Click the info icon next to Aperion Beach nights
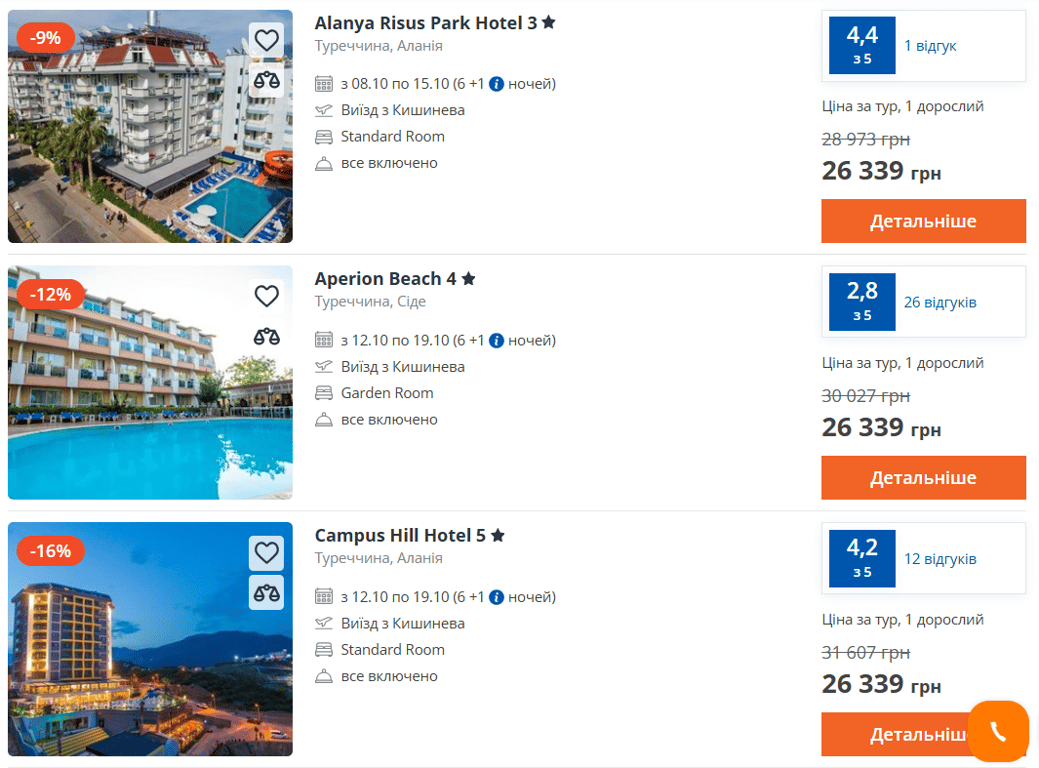The width and height of the screenshot is (1039, 768). (495, 340)
